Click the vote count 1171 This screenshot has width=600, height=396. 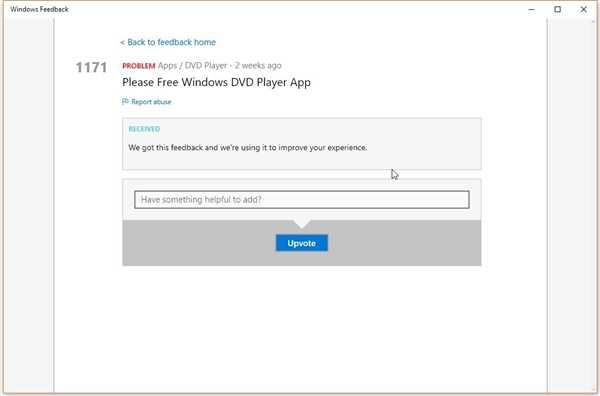(x=91, y=67)
